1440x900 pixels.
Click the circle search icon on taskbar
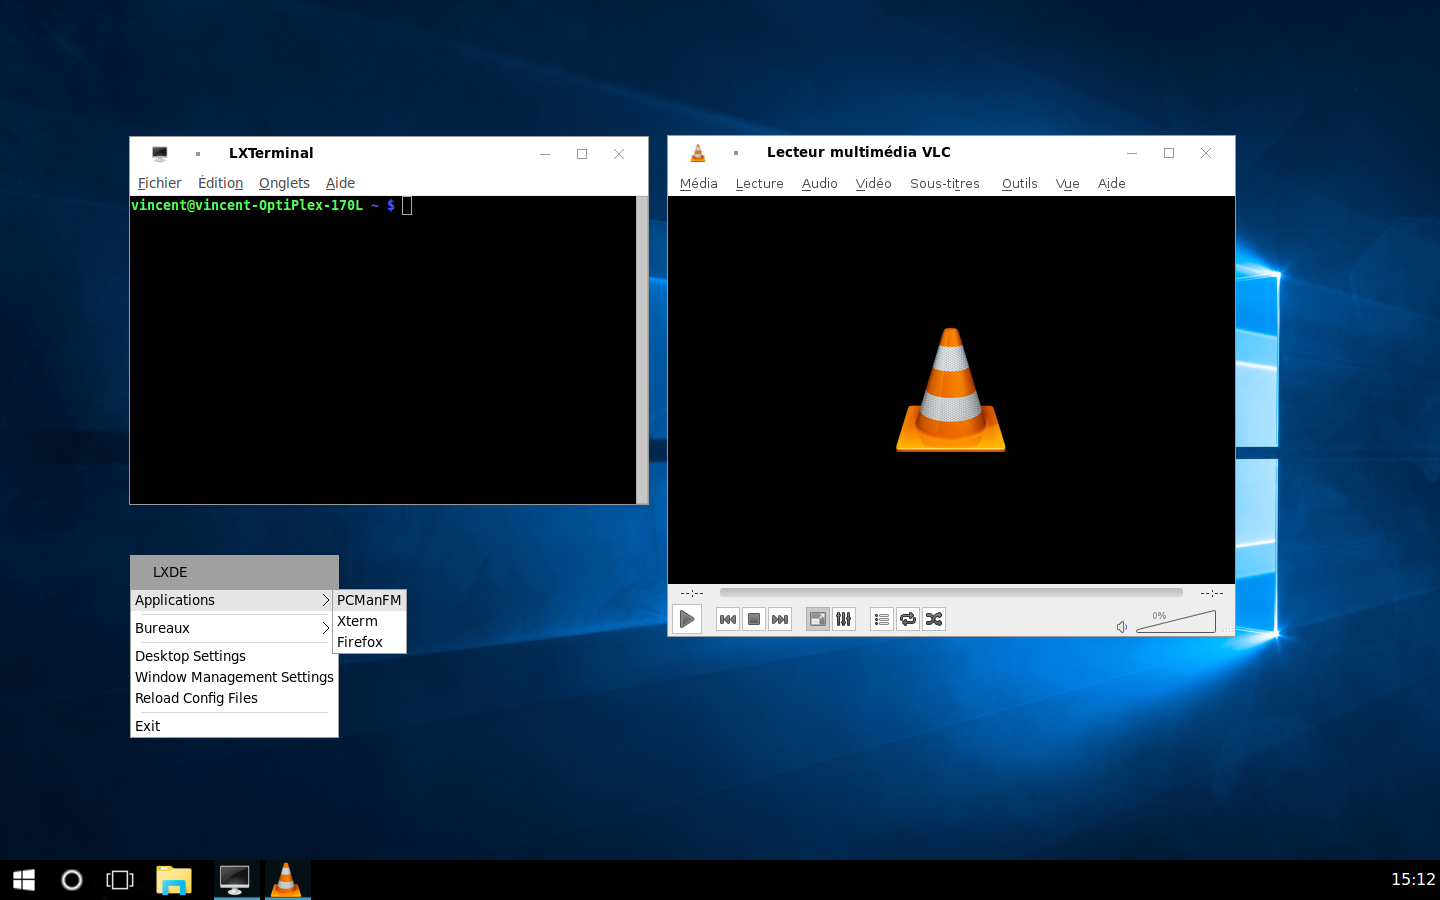(x=72, y=880)
